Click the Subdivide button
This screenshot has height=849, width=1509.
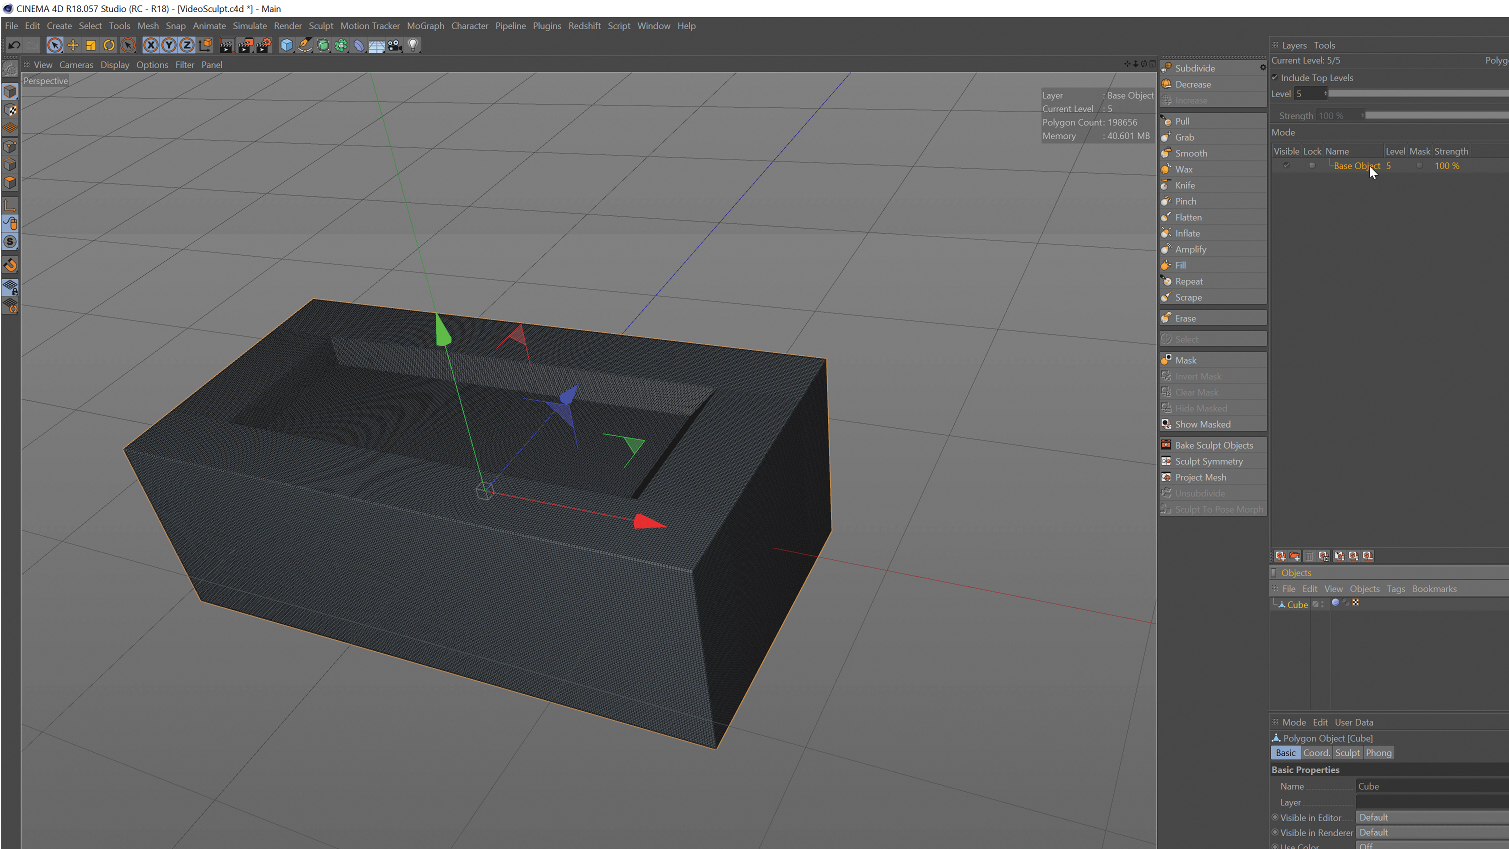pos(1194,68)
